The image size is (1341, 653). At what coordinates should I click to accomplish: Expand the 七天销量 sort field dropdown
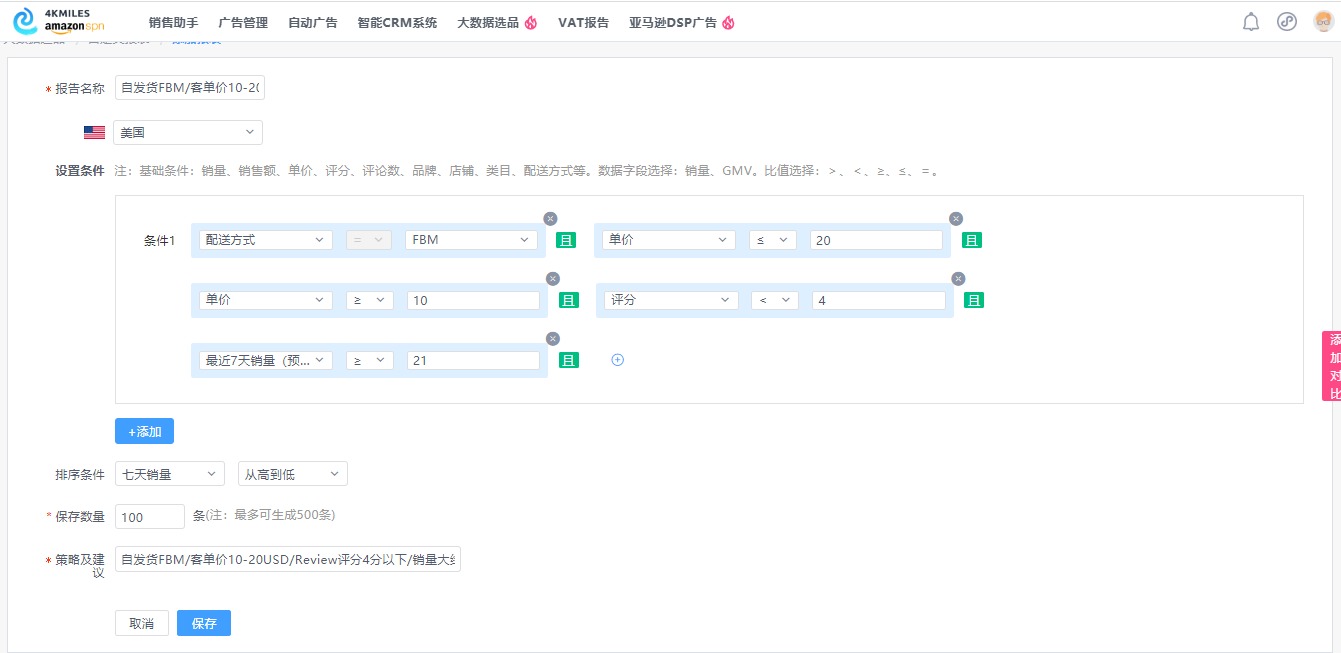[169, 474]
